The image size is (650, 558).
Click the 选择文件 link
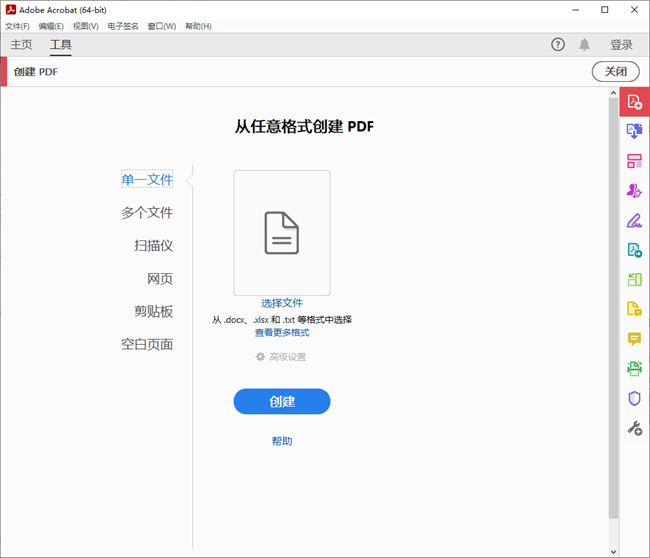[x=282, y=303]
